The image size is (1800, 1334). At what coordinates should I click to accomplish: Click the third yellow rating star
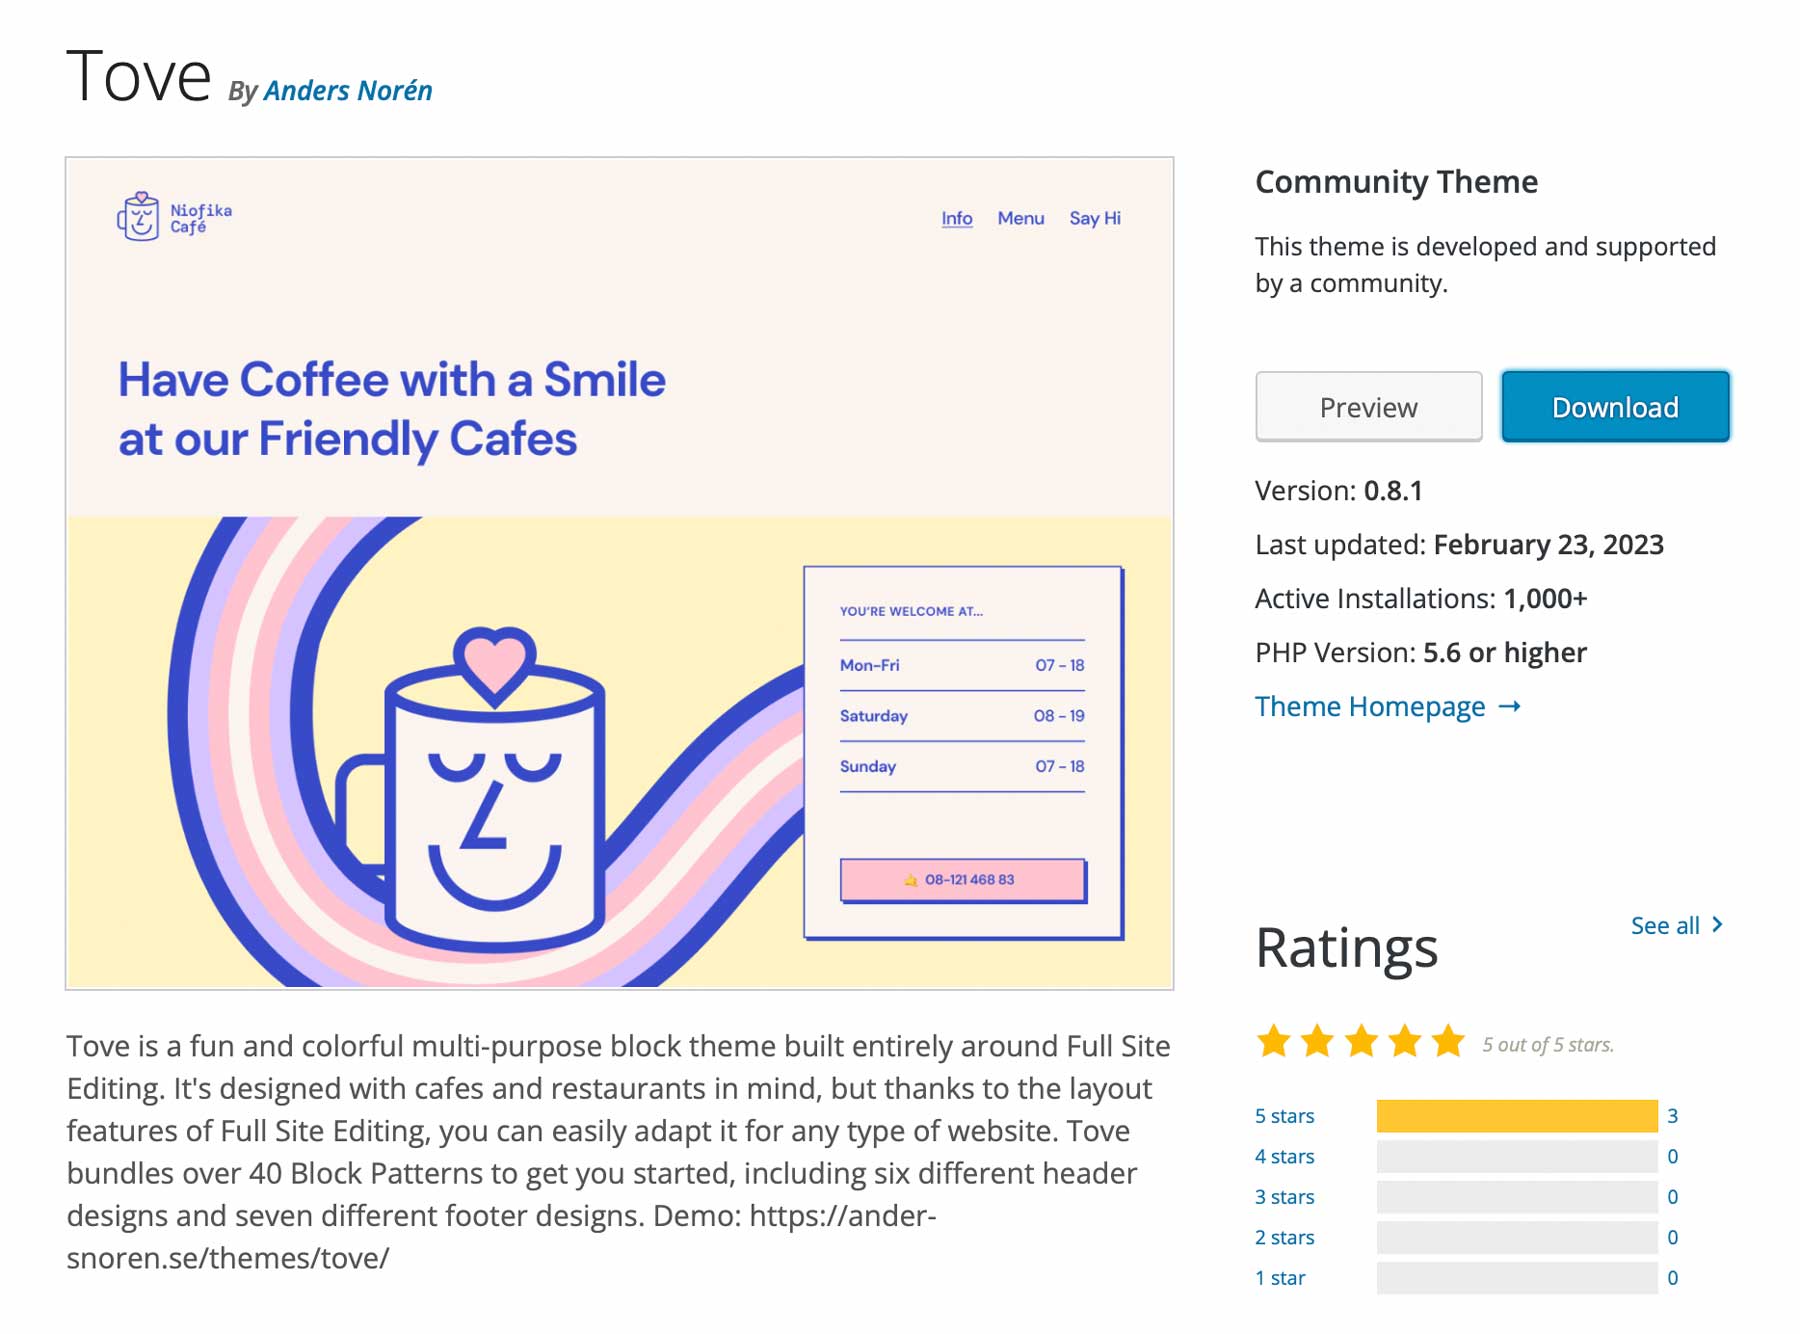1361,1041
